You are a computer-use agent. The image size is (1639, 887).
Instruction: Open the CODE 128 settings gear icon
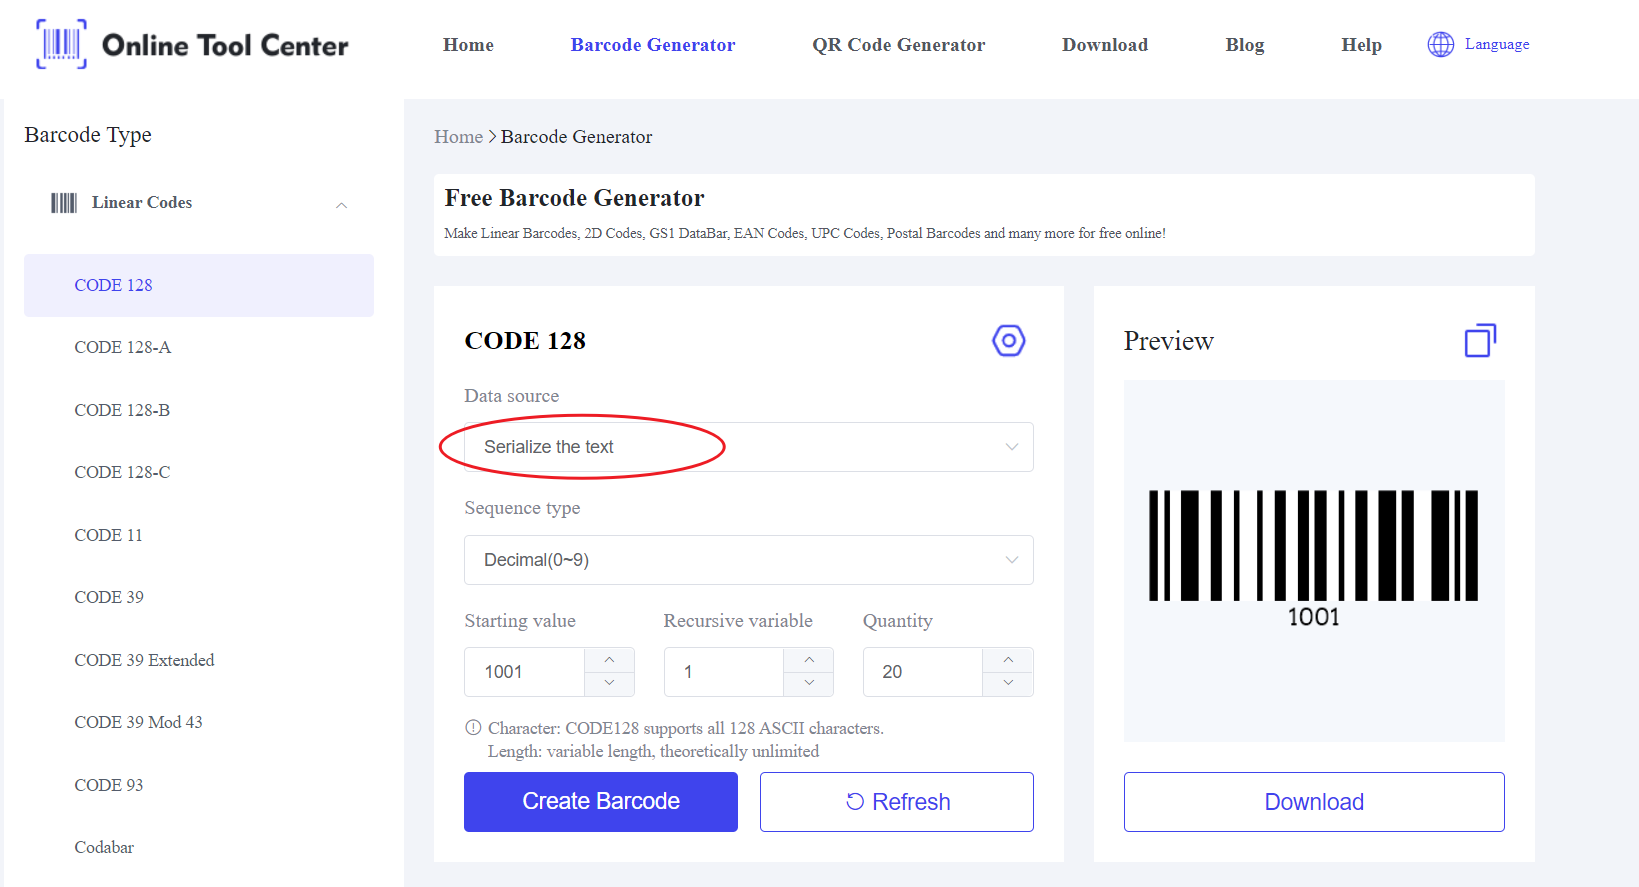pyautogui.click(x=1008, y=341)
